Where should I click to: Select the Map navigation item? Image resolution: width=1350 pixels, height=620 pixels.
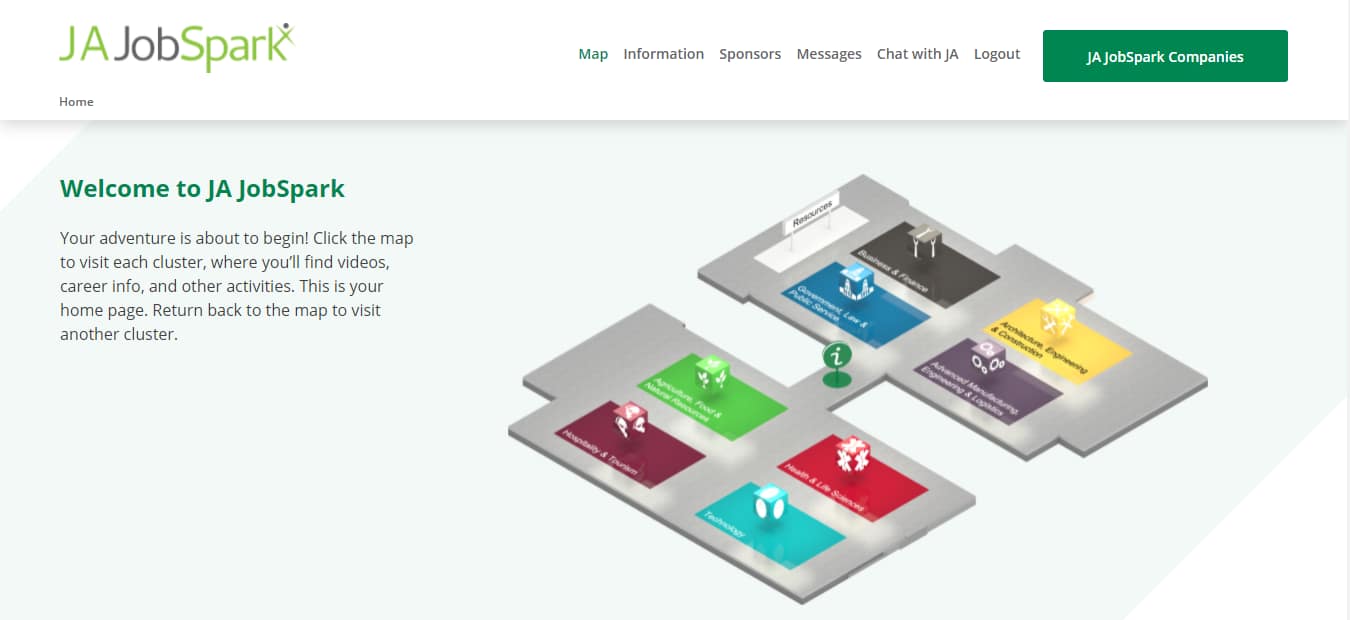593,54
